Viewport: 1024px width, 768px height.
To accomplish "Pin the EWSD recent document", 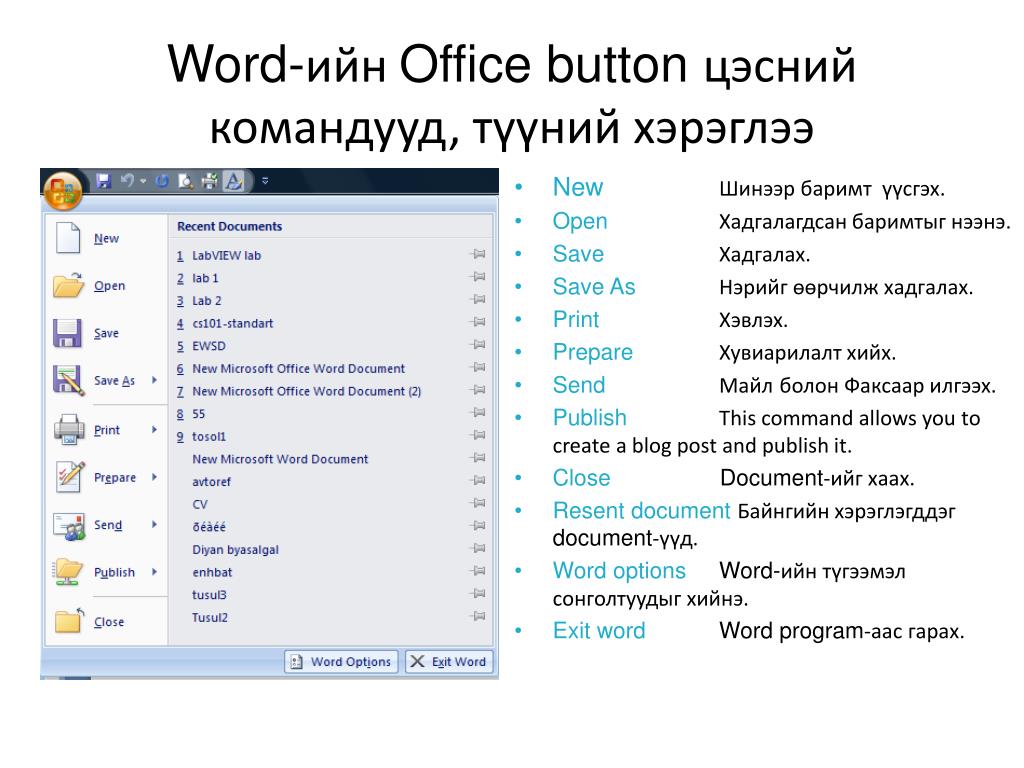I will (478, 345).
